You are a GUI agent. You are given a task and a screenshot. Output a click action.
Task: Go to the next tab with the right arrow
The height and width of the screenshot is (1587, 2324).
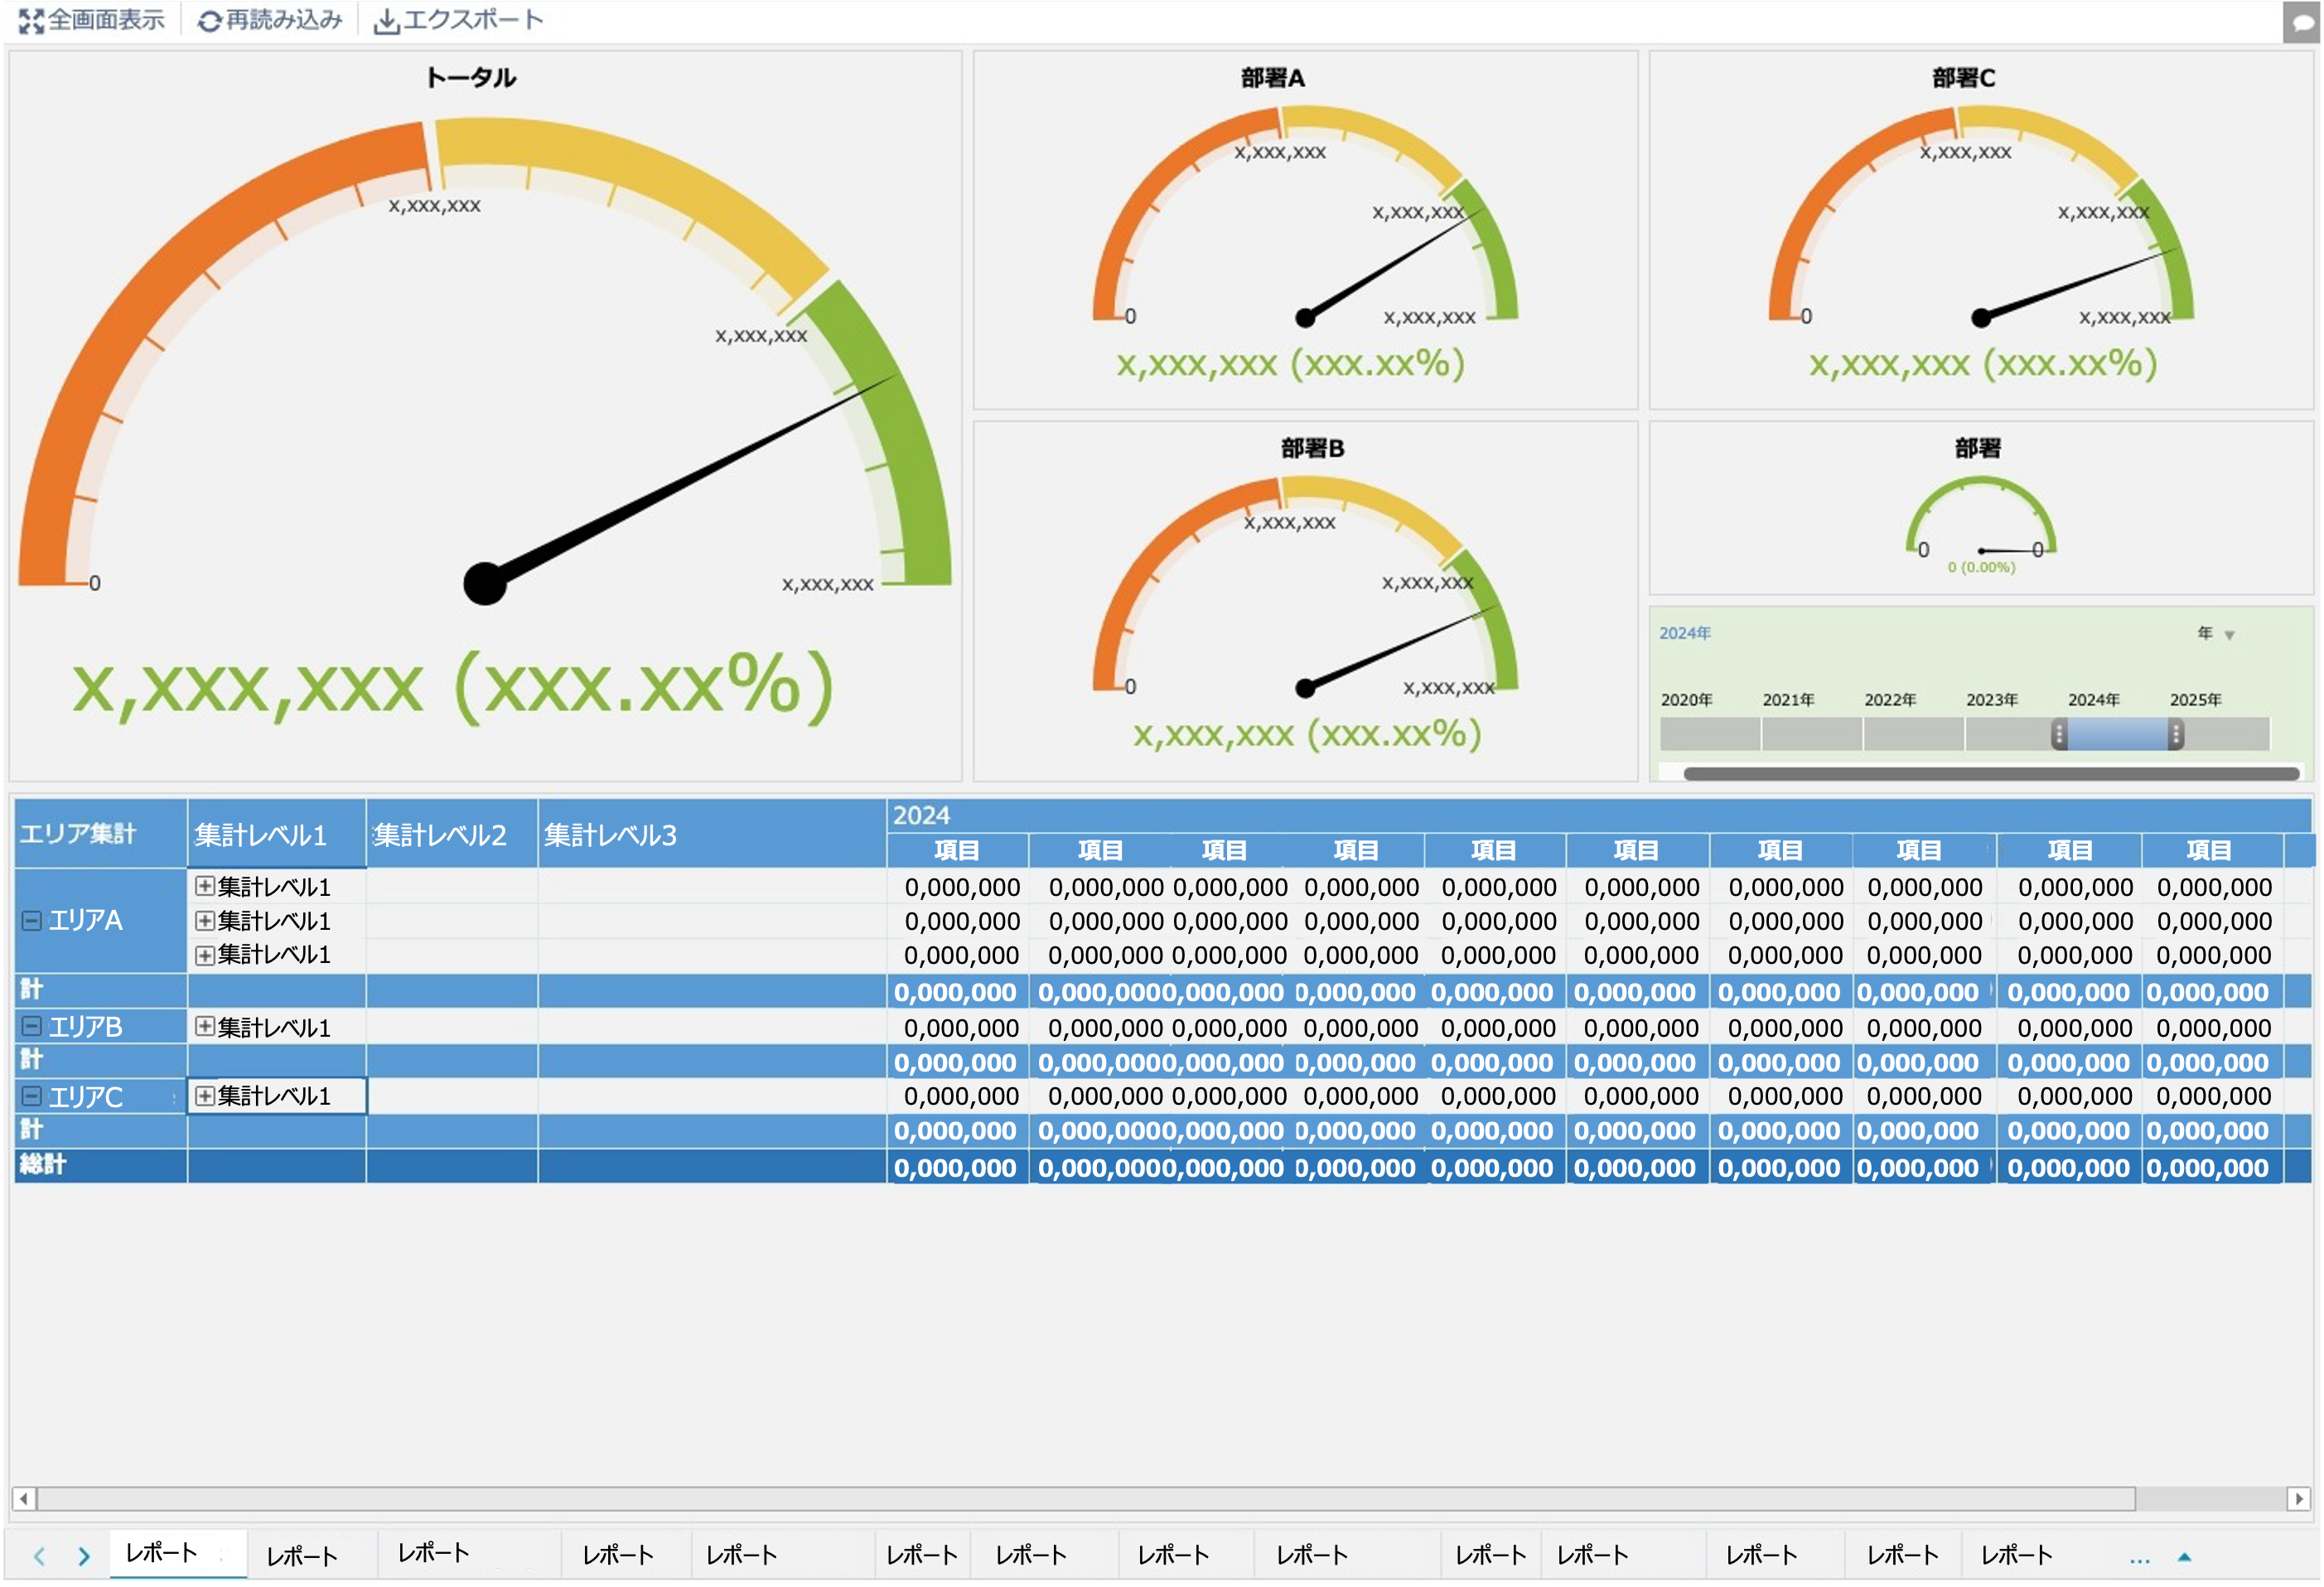click(84, 1556)
